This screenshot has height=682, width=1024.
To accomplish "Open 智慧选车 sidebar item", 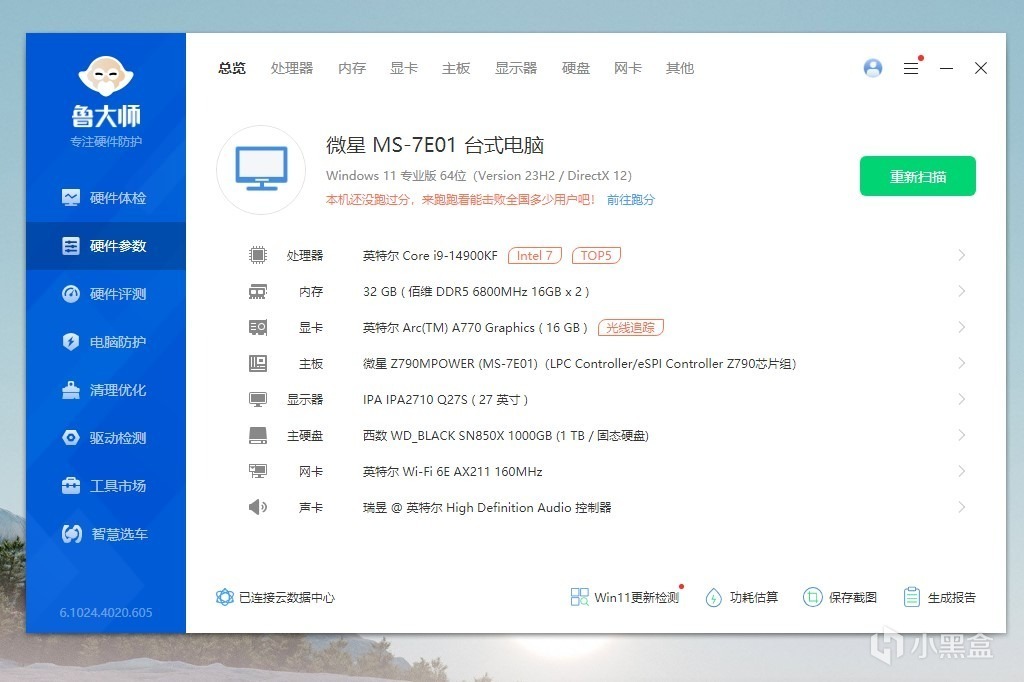I will pyautogui.click(x=104, y=534).
